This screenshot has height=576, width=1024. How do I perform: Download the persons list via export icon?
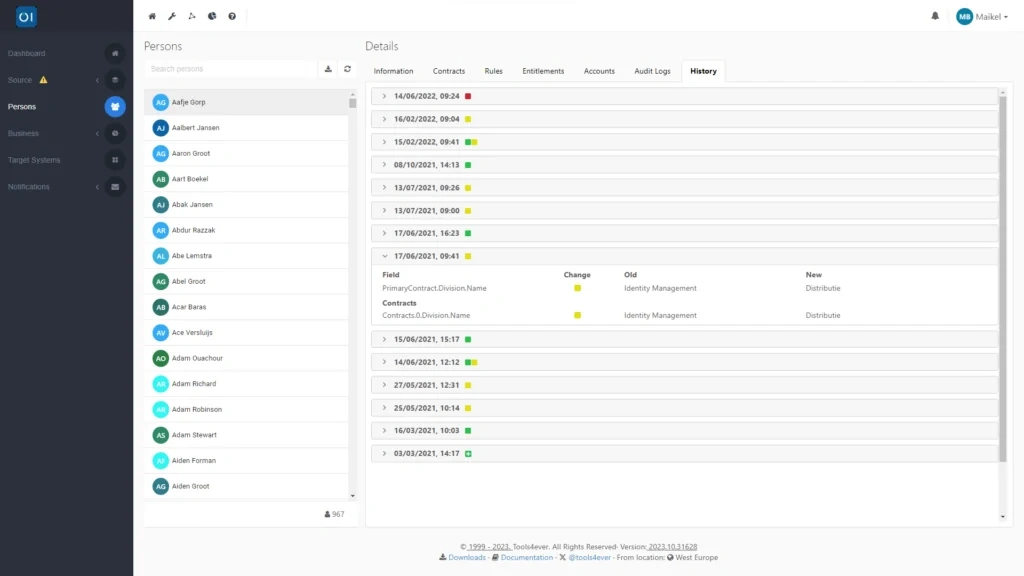(328, 69)
